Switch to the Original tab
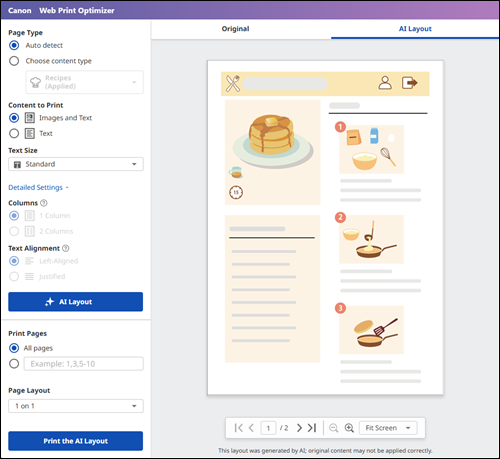The image size is (500, 459). click(235, 29)
